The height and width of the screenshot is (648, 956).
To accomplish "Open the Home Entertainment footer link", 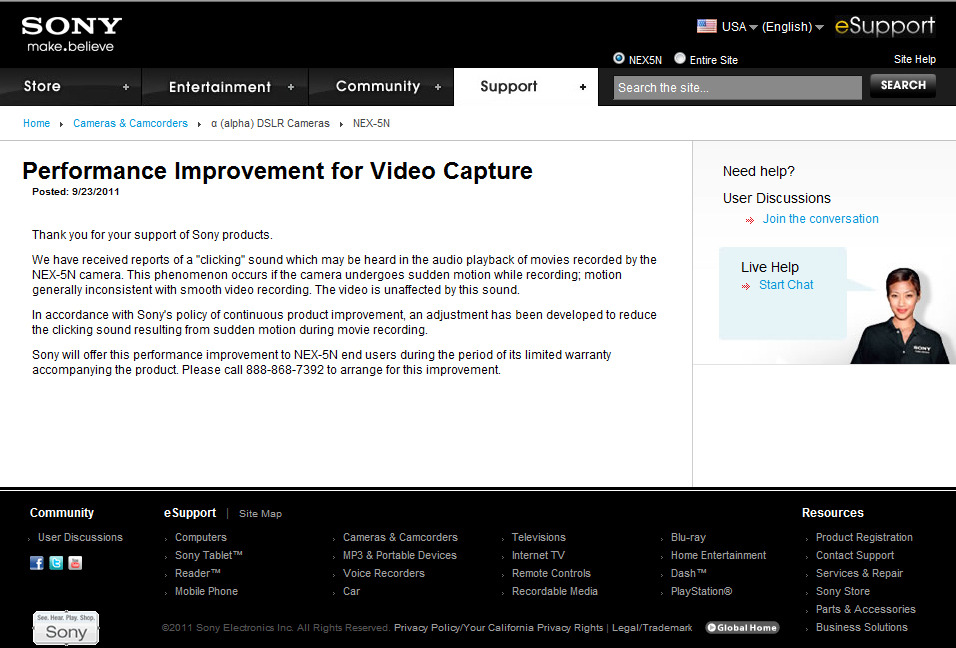I will click(718, 555).
